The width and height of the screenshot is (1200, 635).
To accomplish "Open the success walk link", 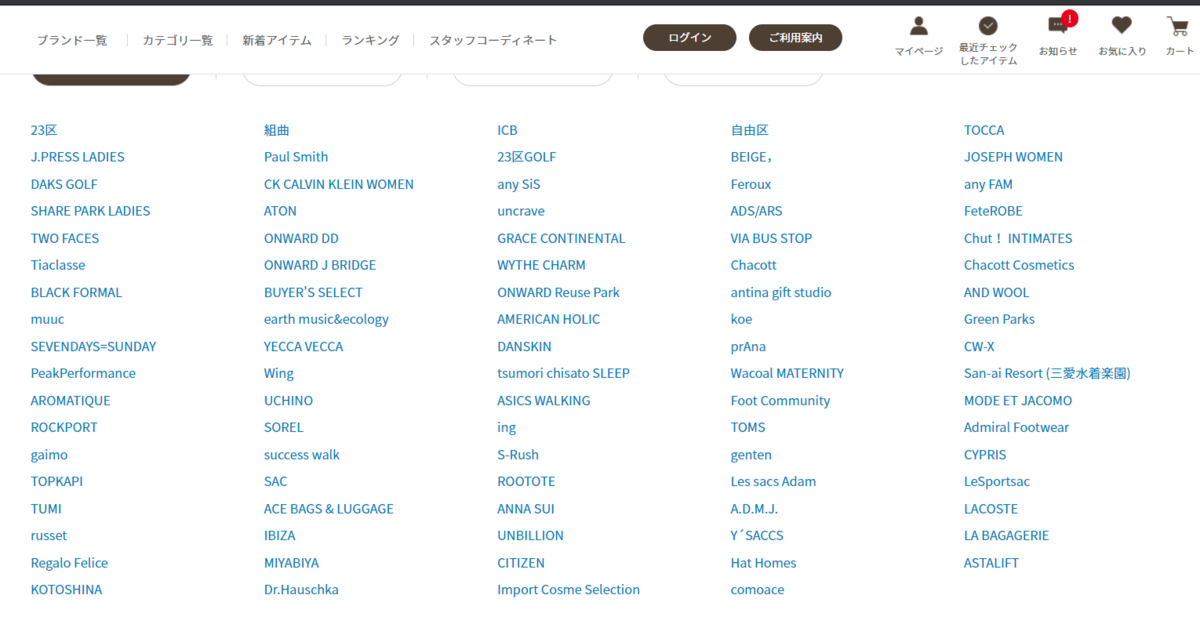I will [302, 454].
